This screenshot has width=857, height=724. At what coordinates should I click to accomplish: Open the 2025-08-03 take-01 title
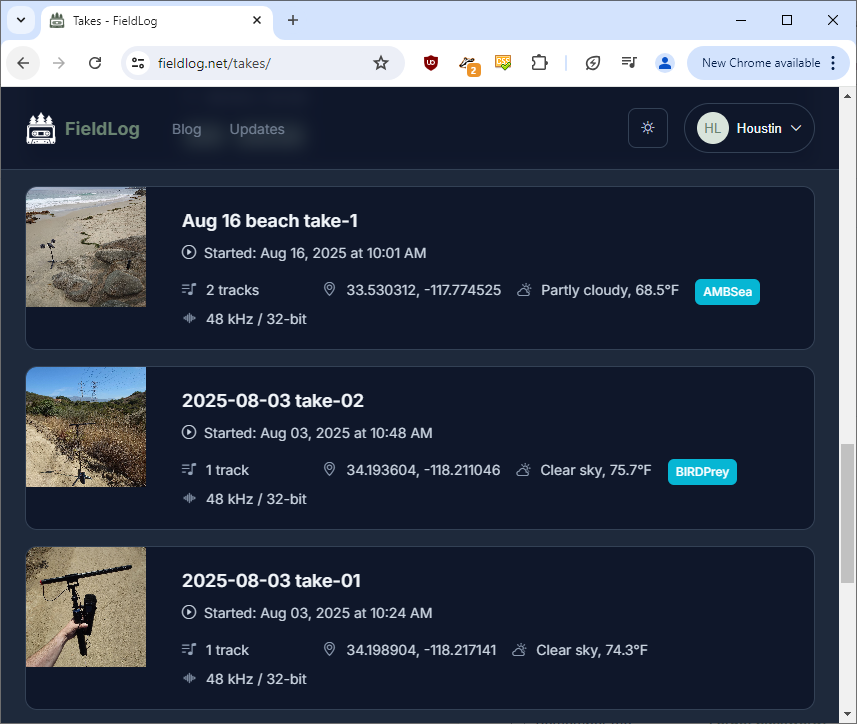click(x=272, y=580)
